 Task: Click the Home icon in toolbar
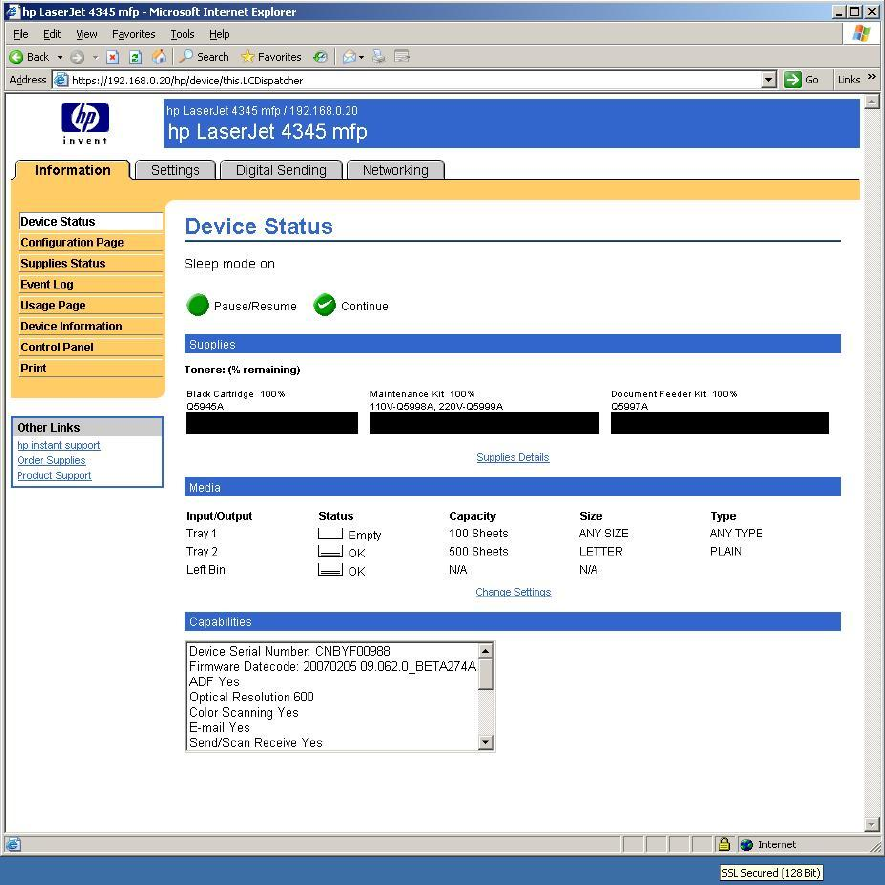(159, 56)
